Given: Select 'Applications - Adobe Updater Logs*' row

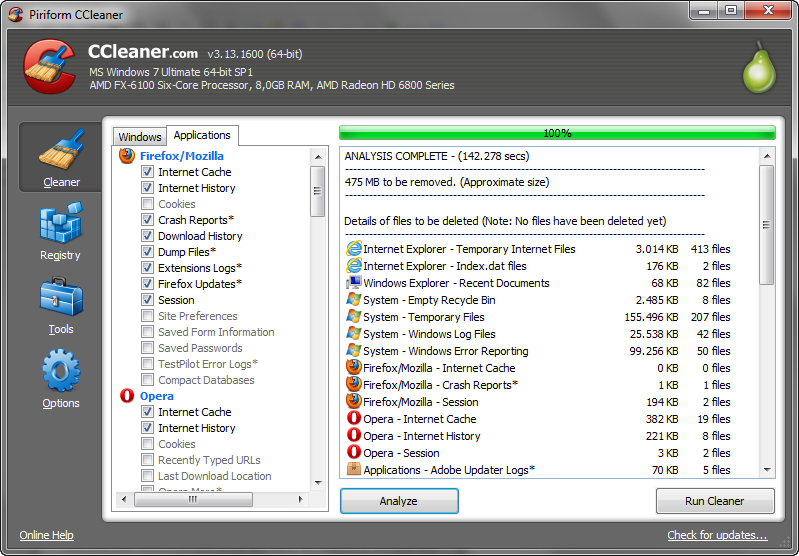Looking at the screenshot, I should coord(538,470).
